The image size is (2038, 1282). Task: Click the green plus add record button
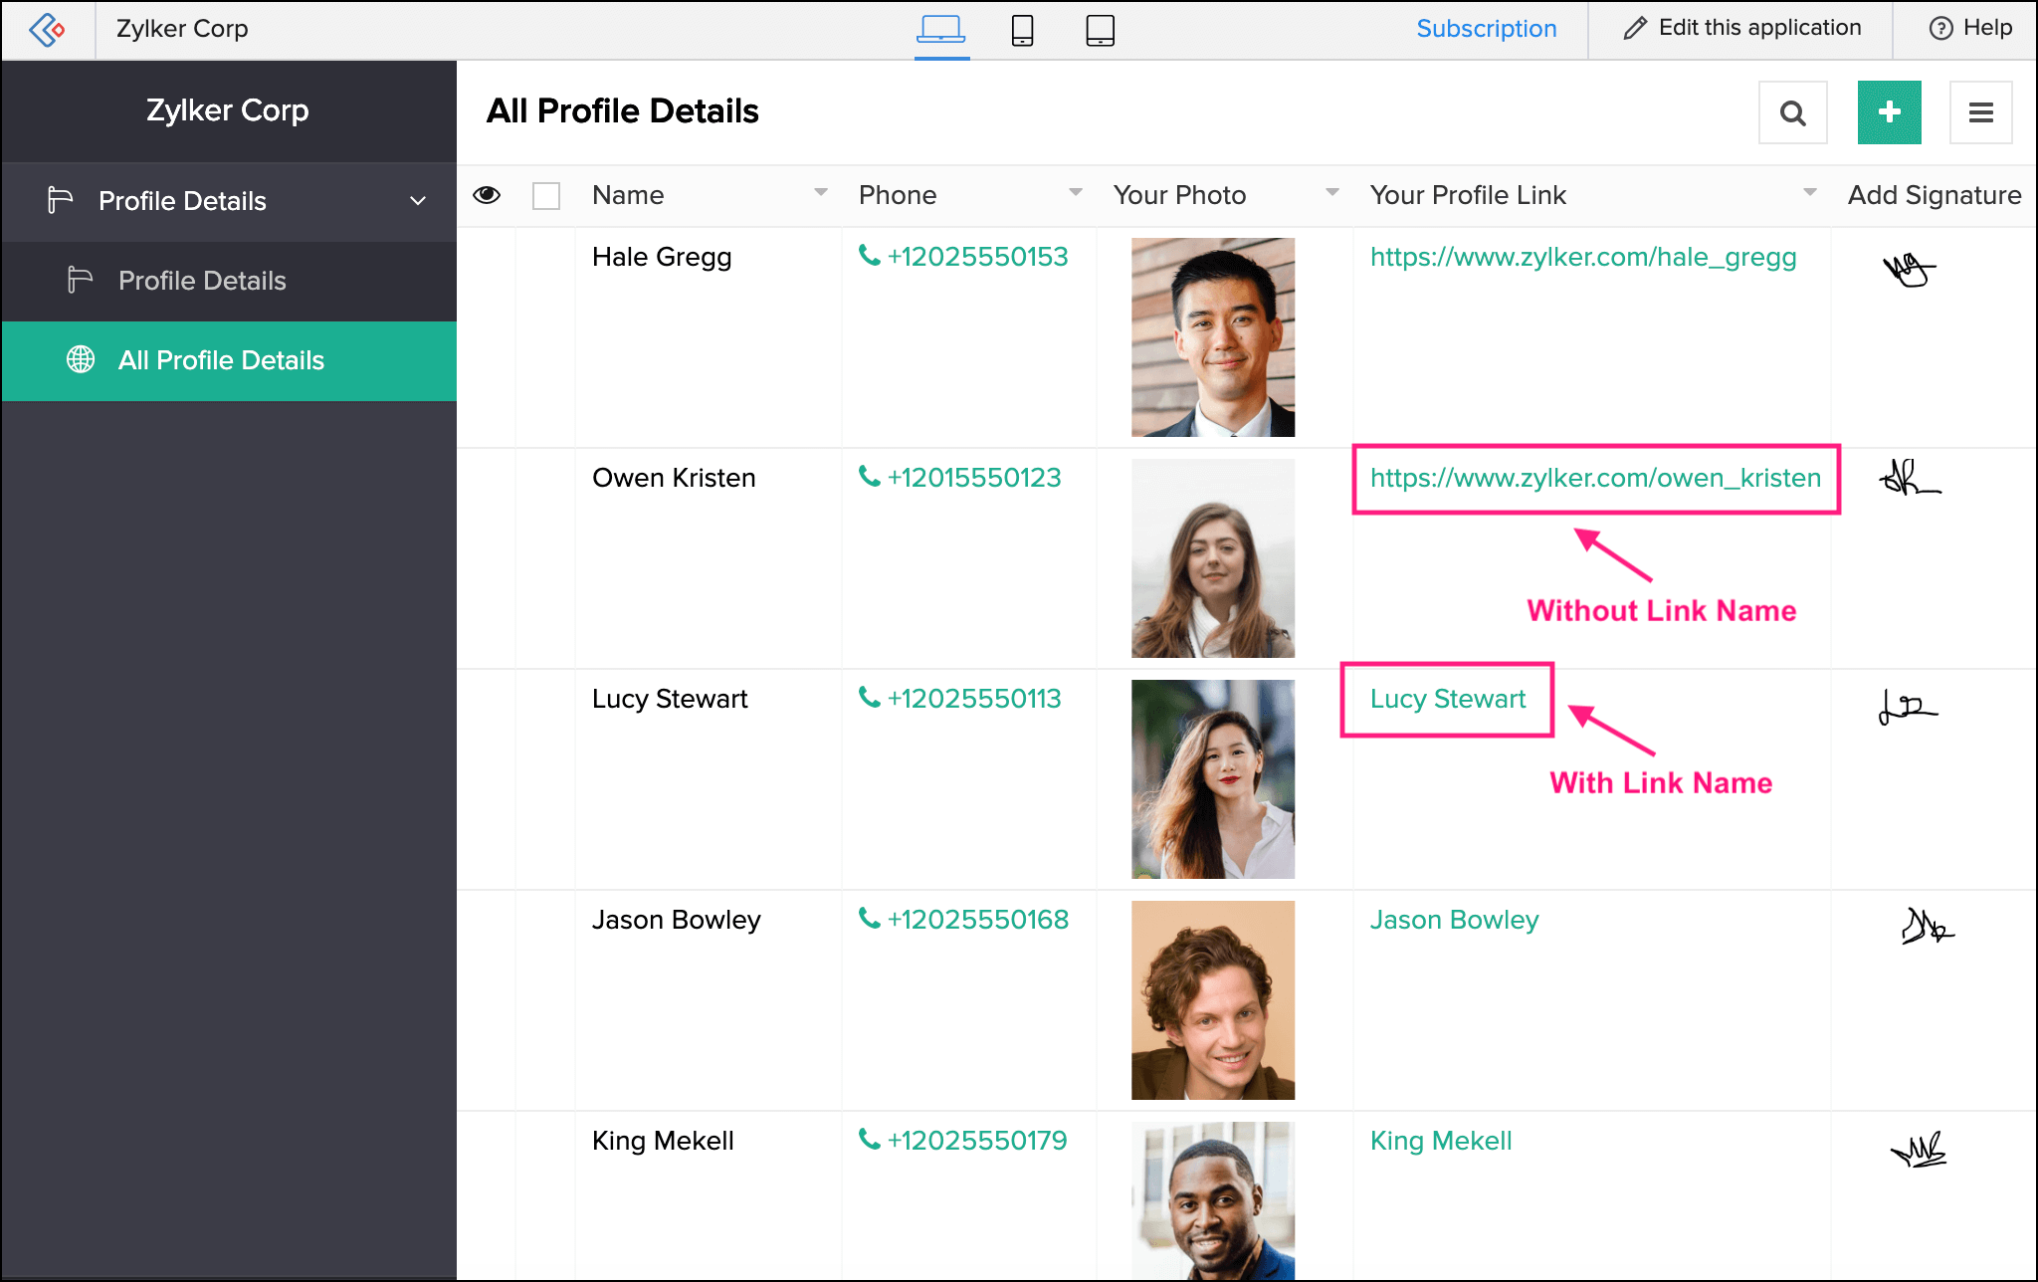tap(1888, 113)
